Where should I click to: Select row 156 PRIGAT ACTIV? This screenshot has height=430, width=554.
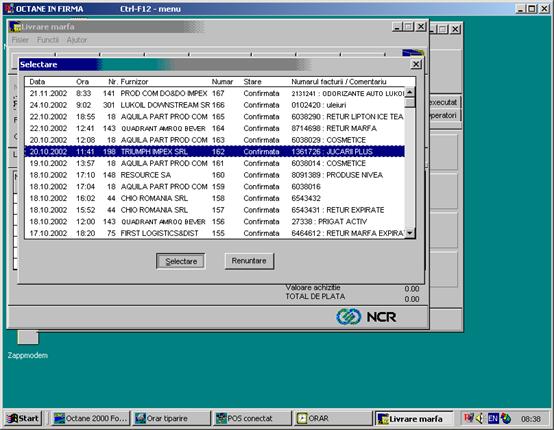[x=214, y=222]
